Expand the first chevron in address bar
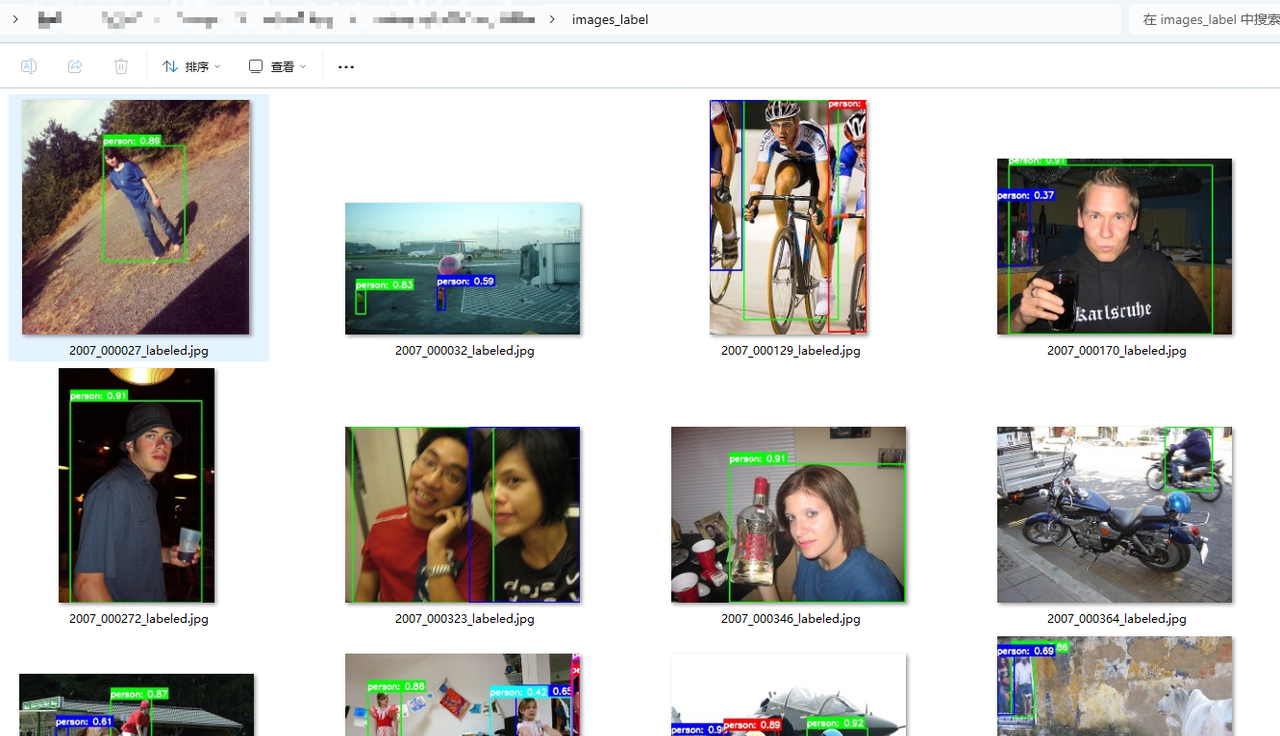Image resolution: width=1280 pixels, height=736 pixels. 15,19
